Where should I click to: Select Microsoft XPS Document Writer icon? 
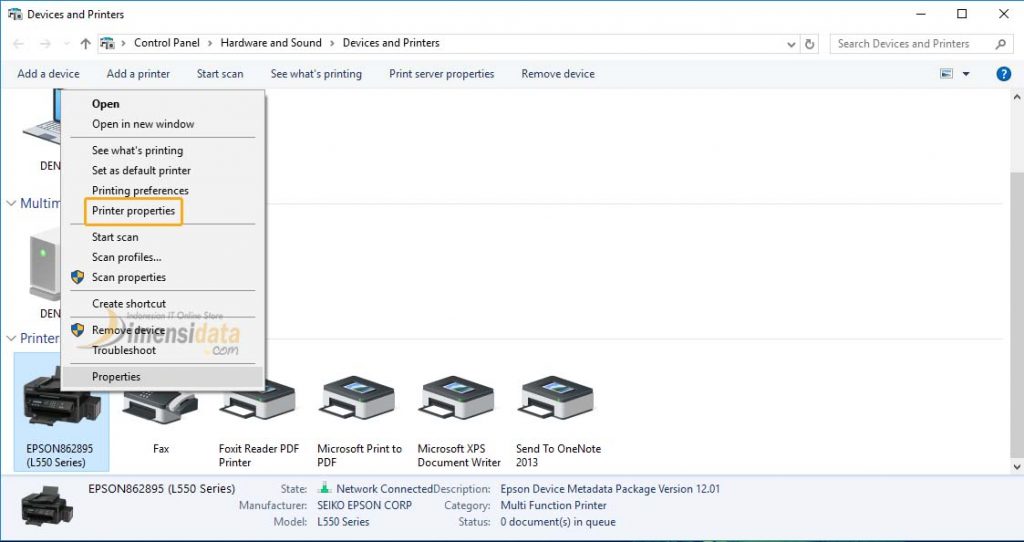458,398
